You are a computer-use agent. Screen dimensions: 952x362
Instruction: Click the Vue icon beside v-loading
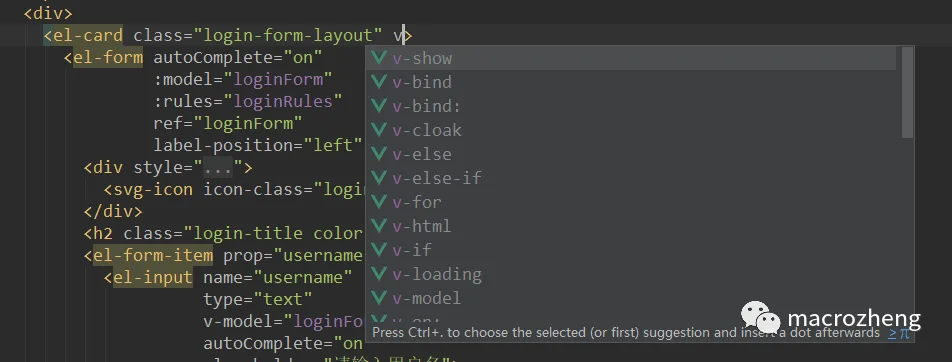379,274
